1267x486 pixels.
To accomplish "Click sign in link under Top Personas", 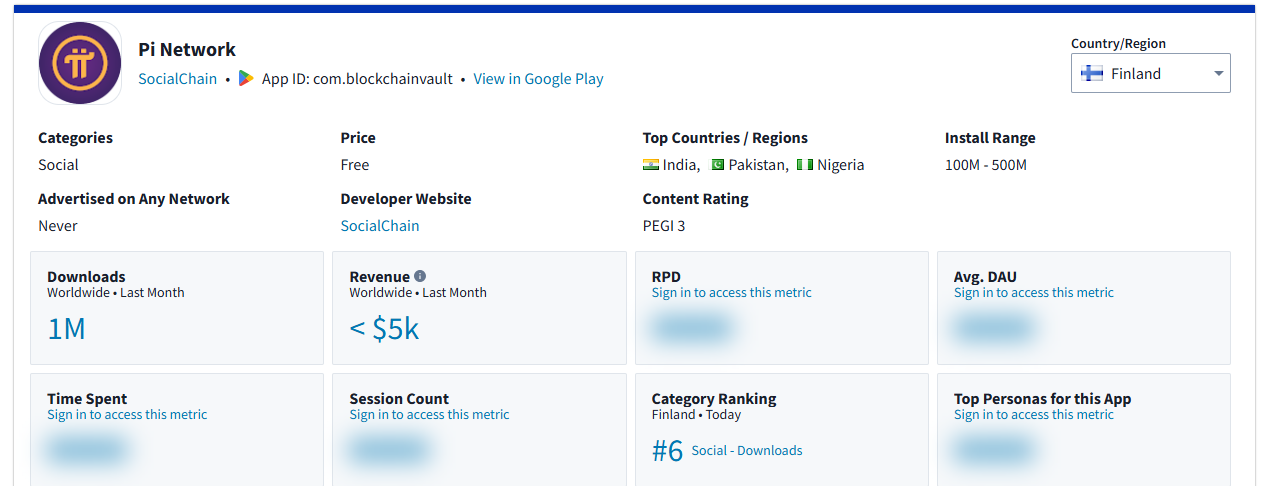I will (x=1033, y=415).
